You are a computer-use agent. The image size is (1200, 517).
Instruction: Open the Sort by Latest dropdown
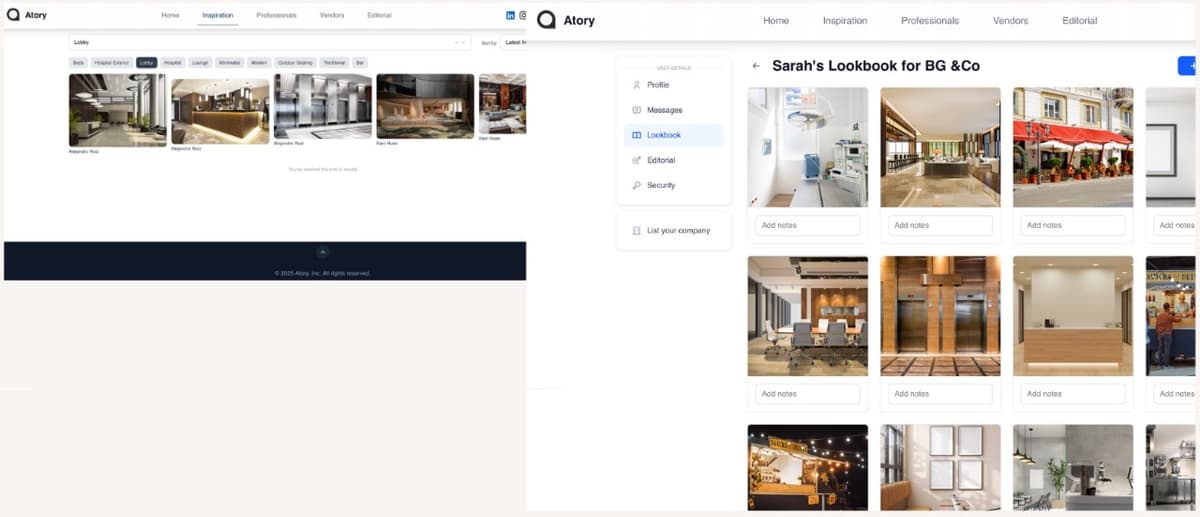pos(514,43)
